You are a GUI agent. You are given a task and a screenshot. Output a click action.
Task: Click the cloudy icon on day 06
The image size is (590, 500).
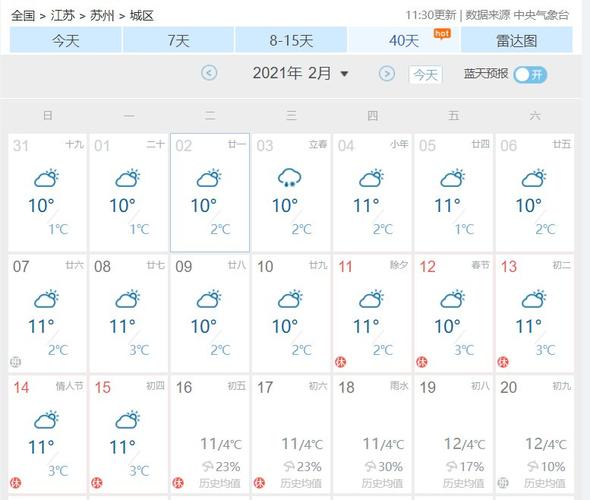[x=534, y=178]
